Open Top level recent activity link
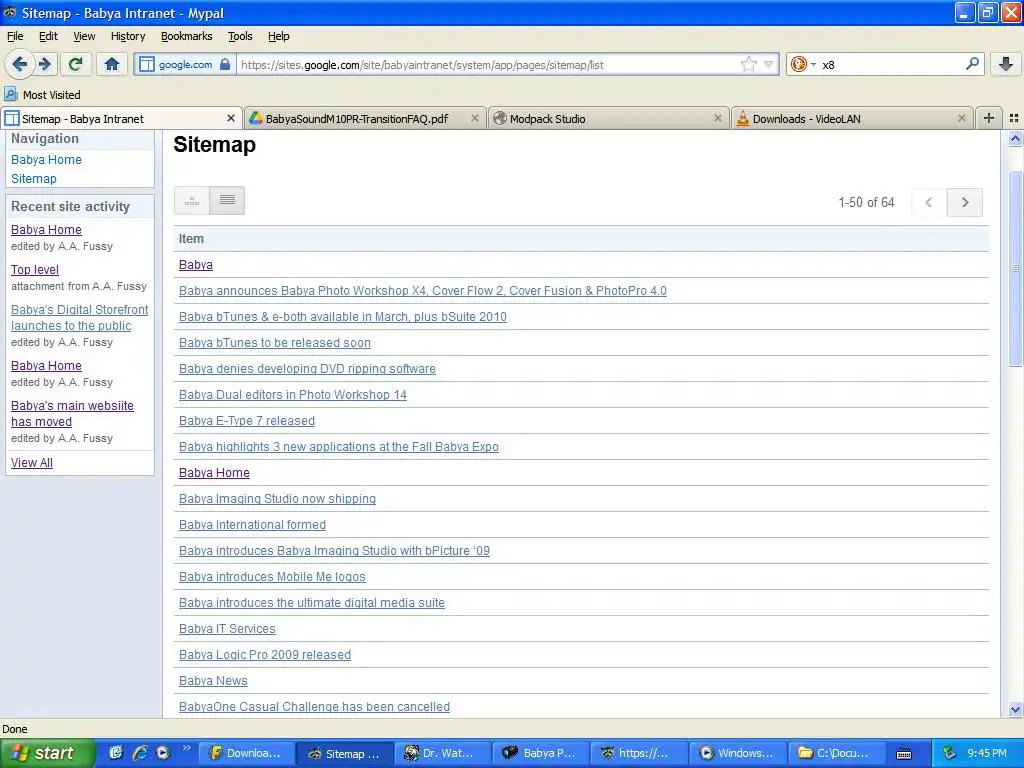1024x768 pixels. pyautogui.click(x=35, y=270)
